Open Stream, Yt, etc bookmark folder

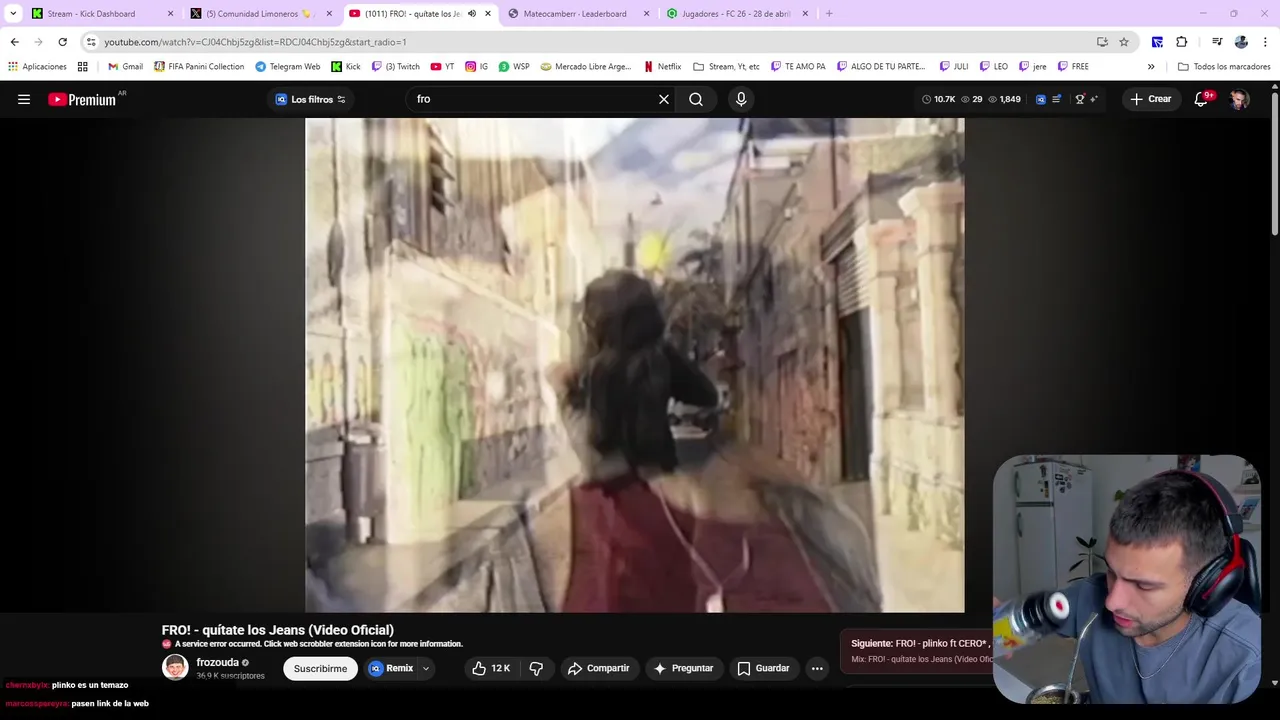pos(726,67)
